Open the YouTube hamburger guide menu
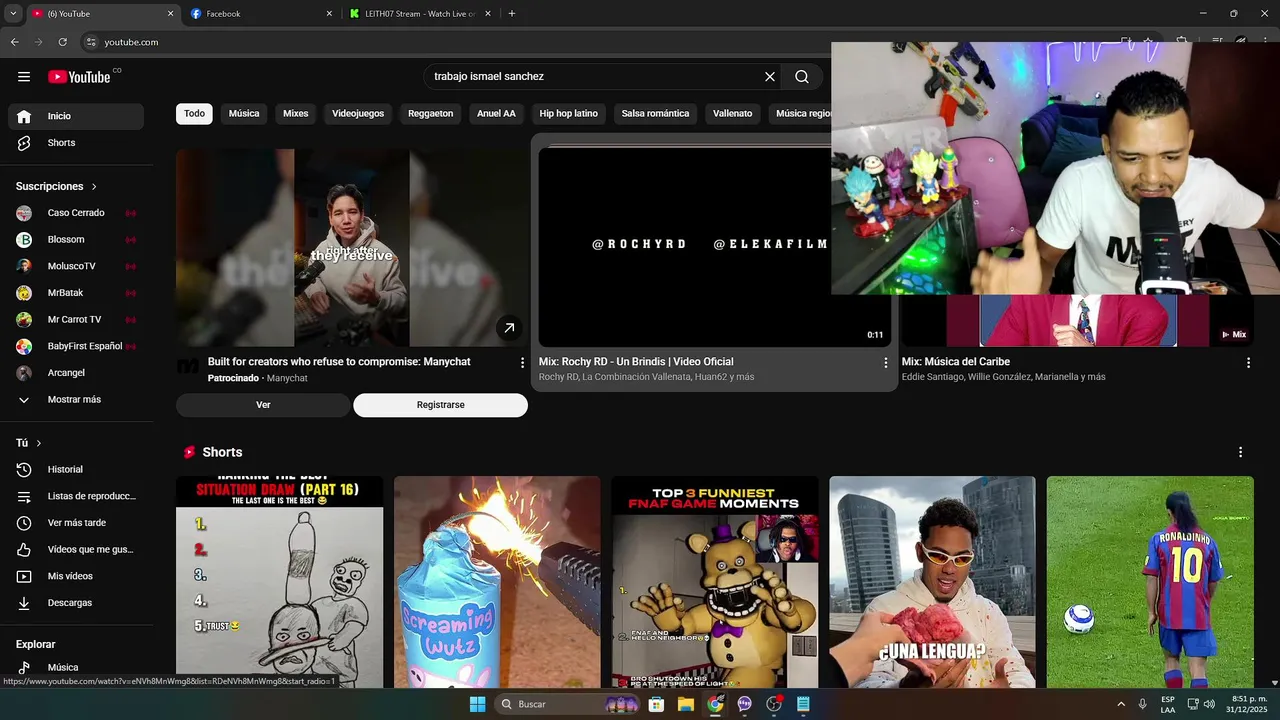Screen dimensions: 1280x720 click(x=24, y=77)
